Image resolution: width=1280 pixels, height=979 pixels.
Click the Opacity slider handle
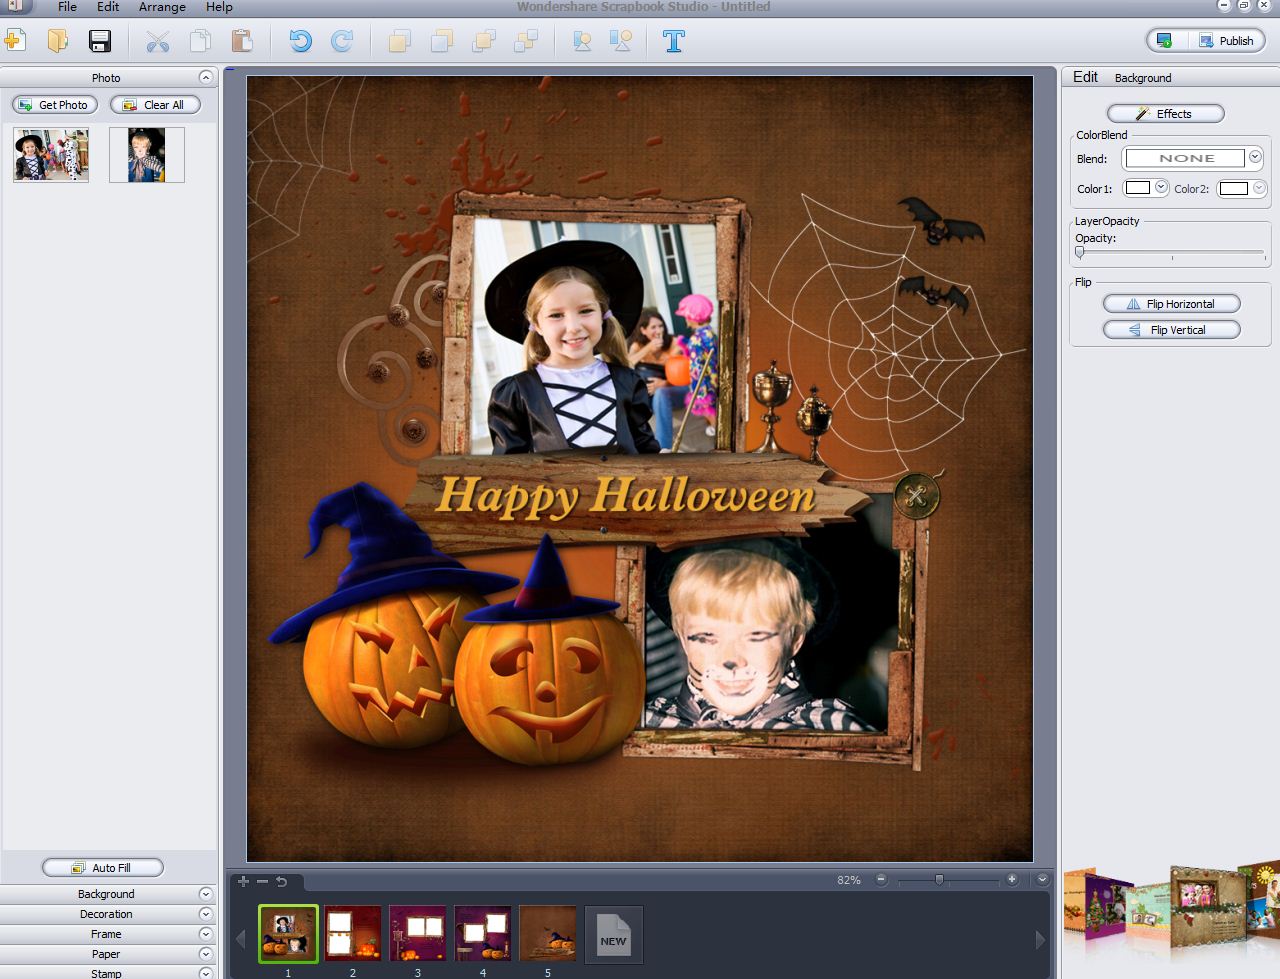coord(1080,253)
